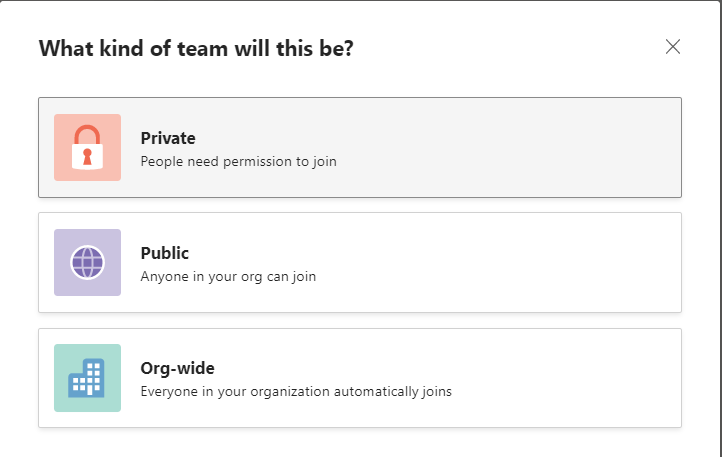Choose the Org-wide option card

(360, 378)
